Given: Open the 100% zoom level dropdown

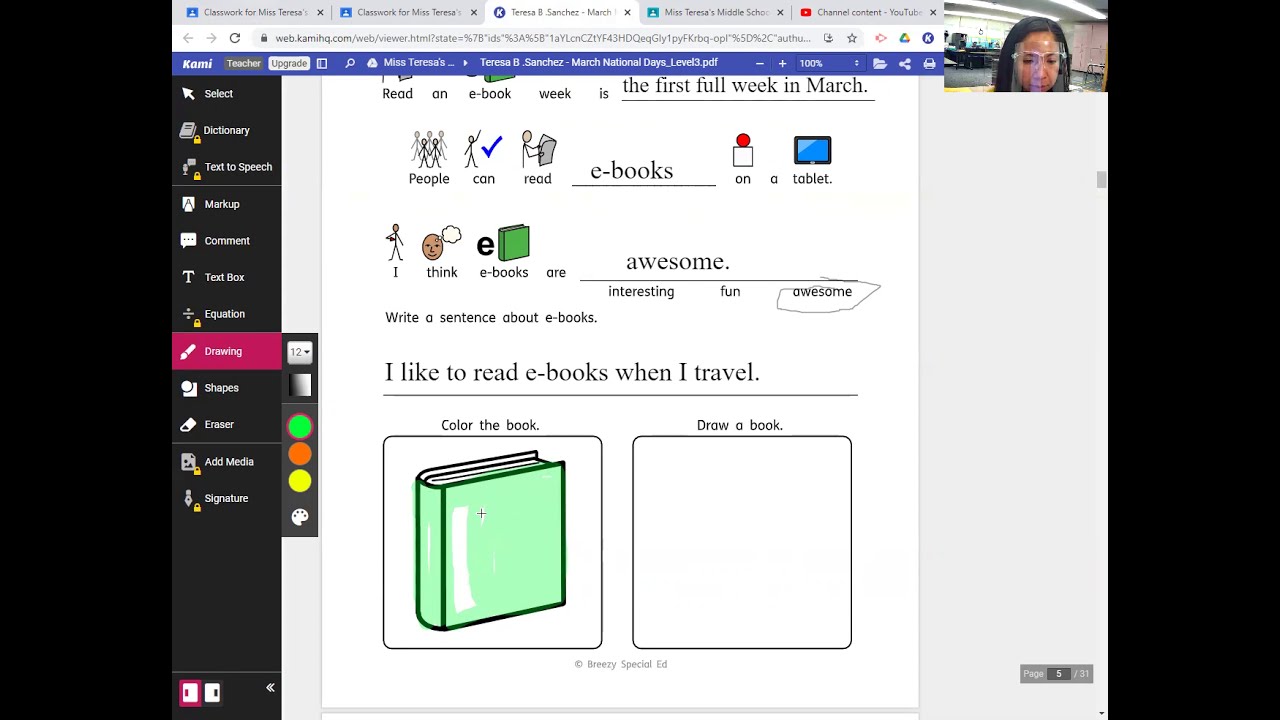Looking at the screenshot, I should click(x=829, y=63).
